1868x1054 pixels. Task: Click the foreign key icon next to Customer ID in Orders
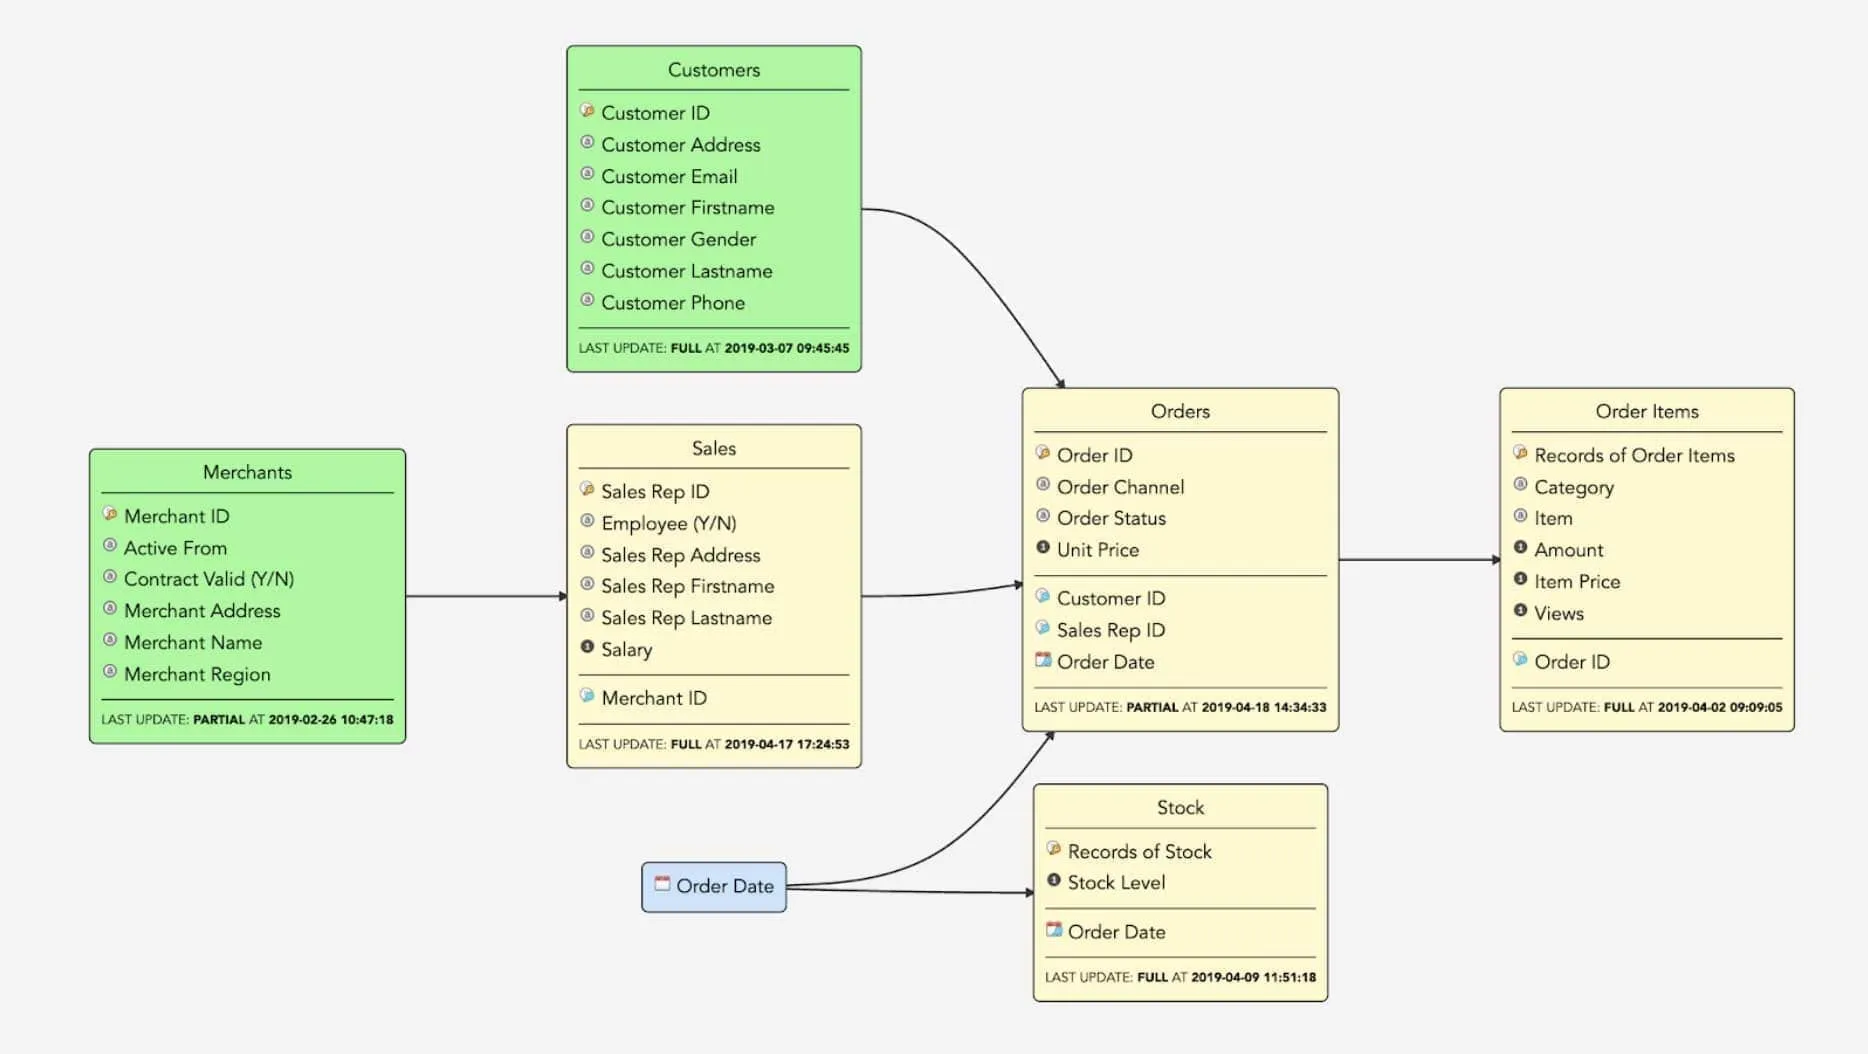tap(1041, 597)
